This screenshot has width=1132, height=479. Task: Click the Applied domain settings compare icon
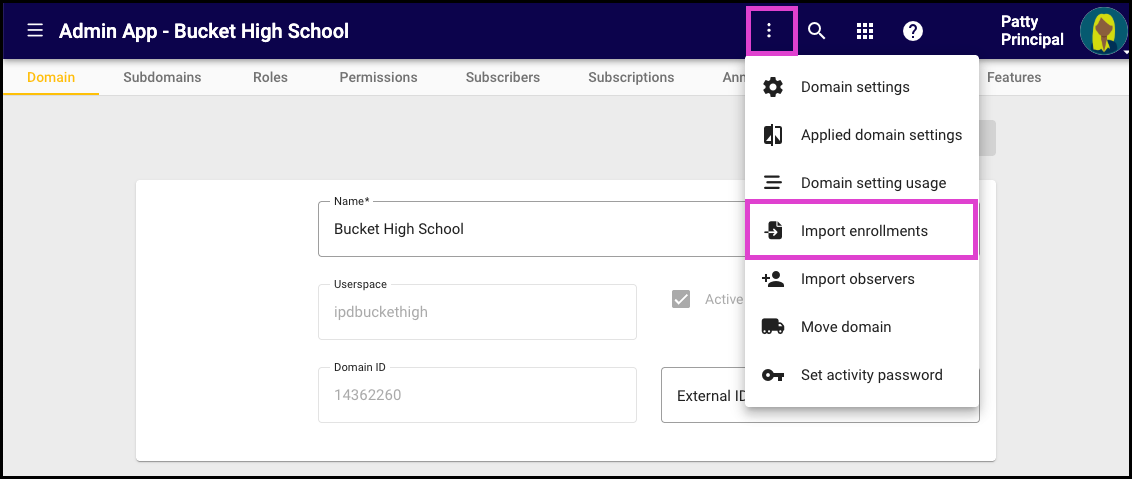click(x=773, y=135)
